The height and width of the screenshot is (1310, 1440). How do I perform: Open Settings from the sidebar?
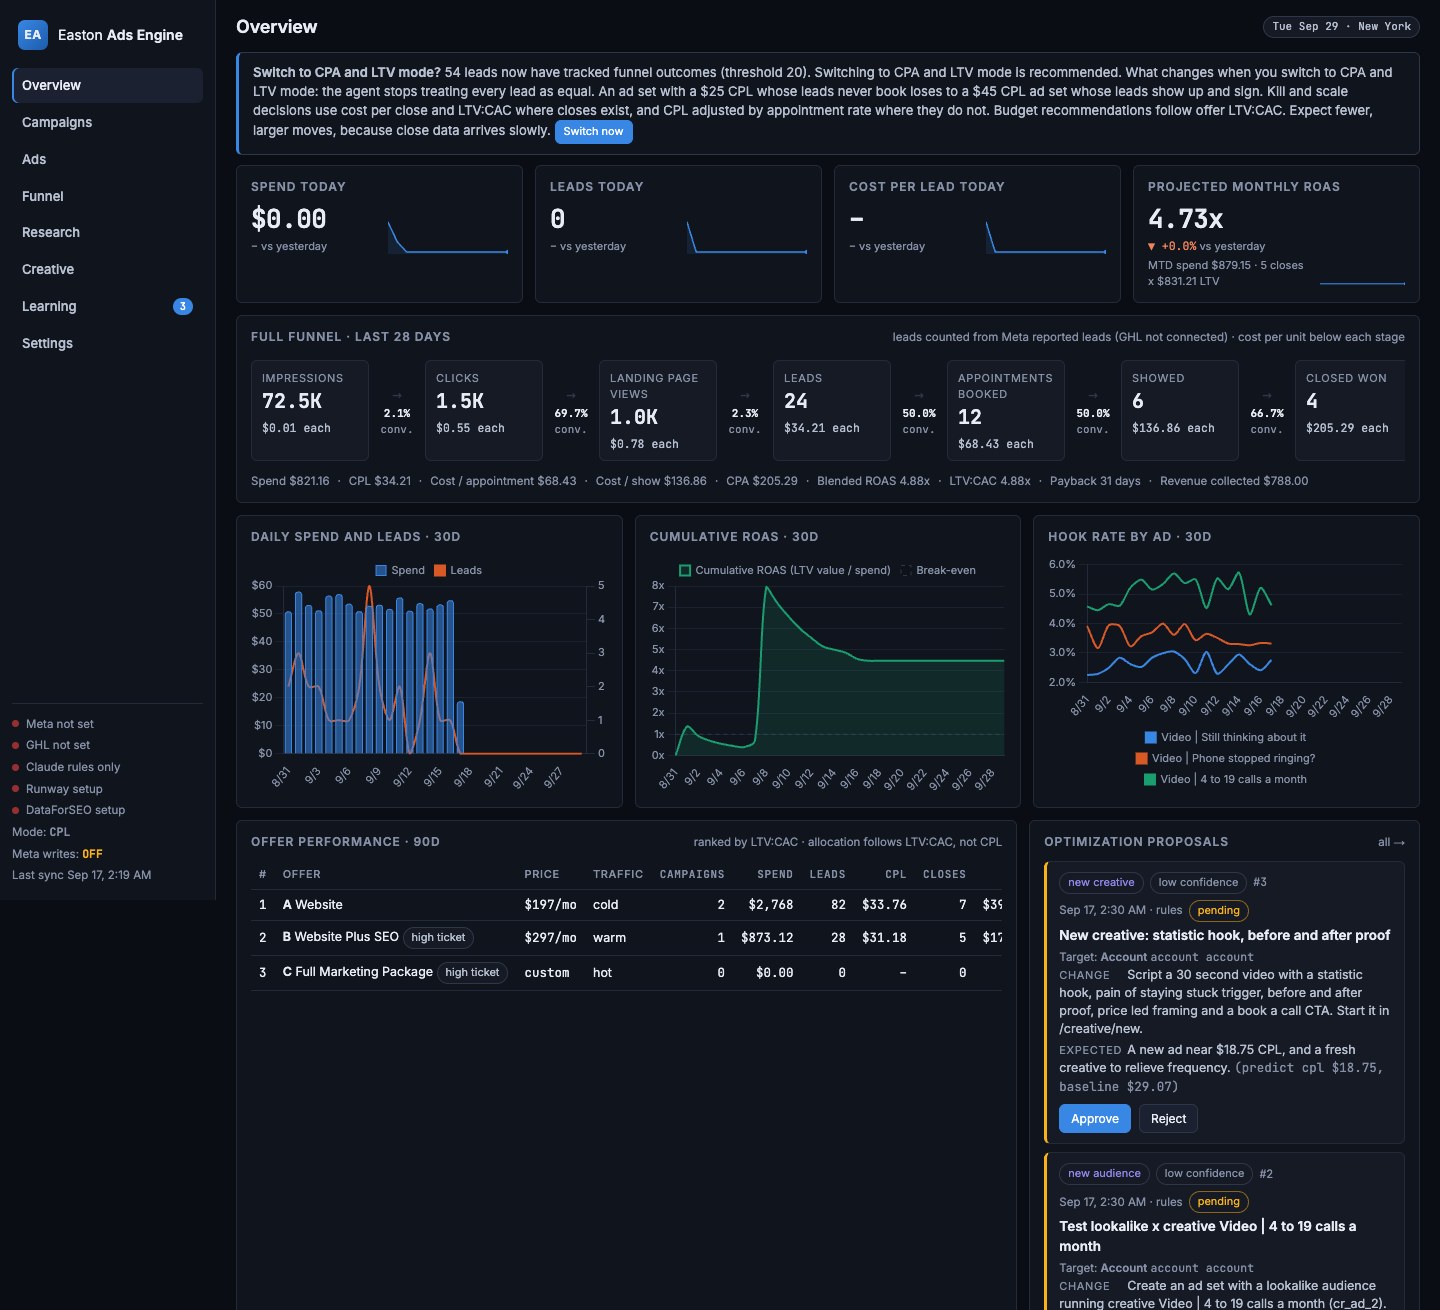pyautogui.click(x=108, y=343)
